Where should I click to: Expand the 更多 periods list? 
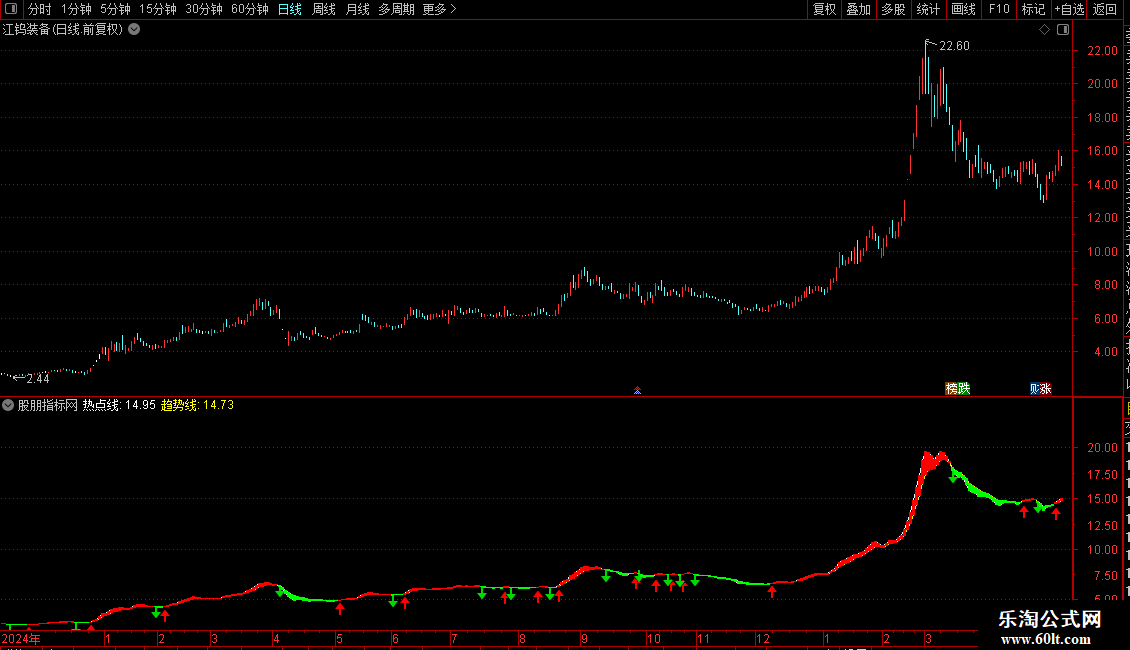440,9
